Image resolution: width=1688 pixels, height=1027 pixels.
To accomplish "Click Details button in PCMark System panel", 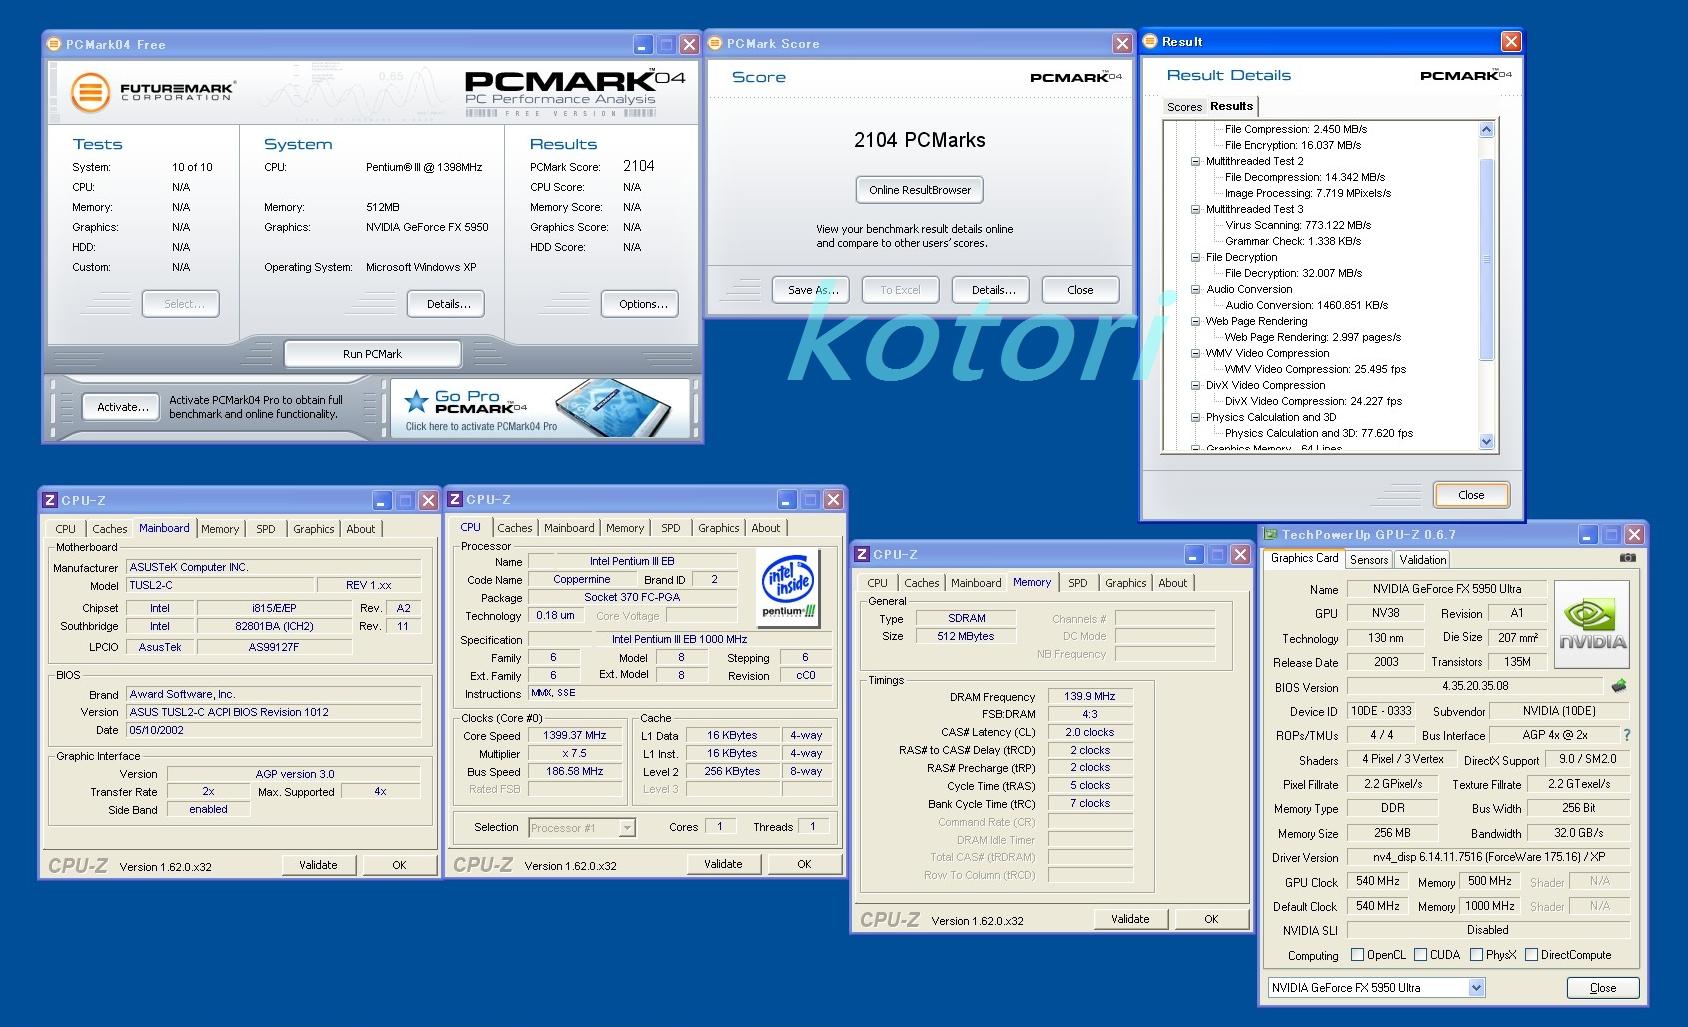I will tap(448, 304).
